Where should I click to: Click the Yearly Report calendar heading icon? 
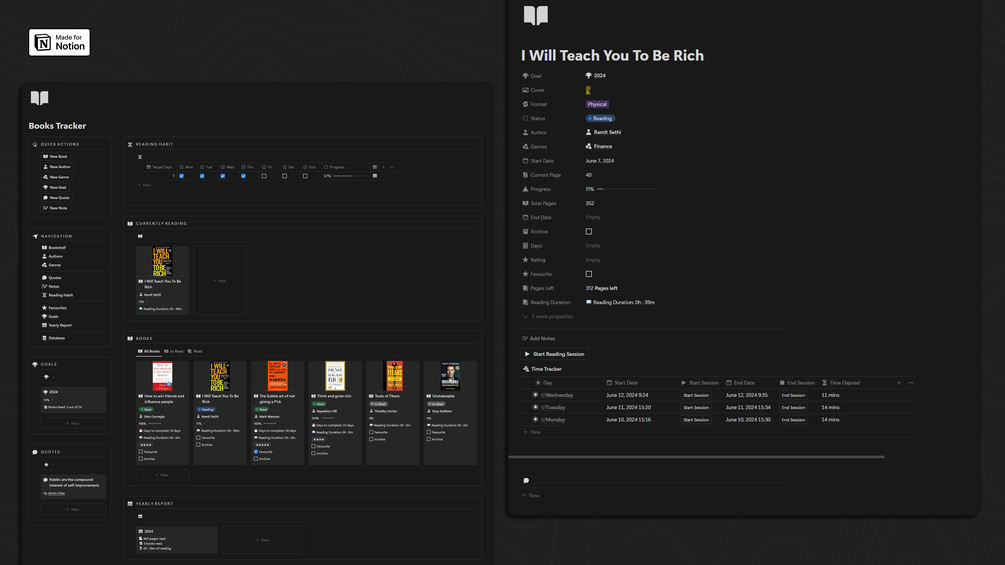tap(130, 504)
